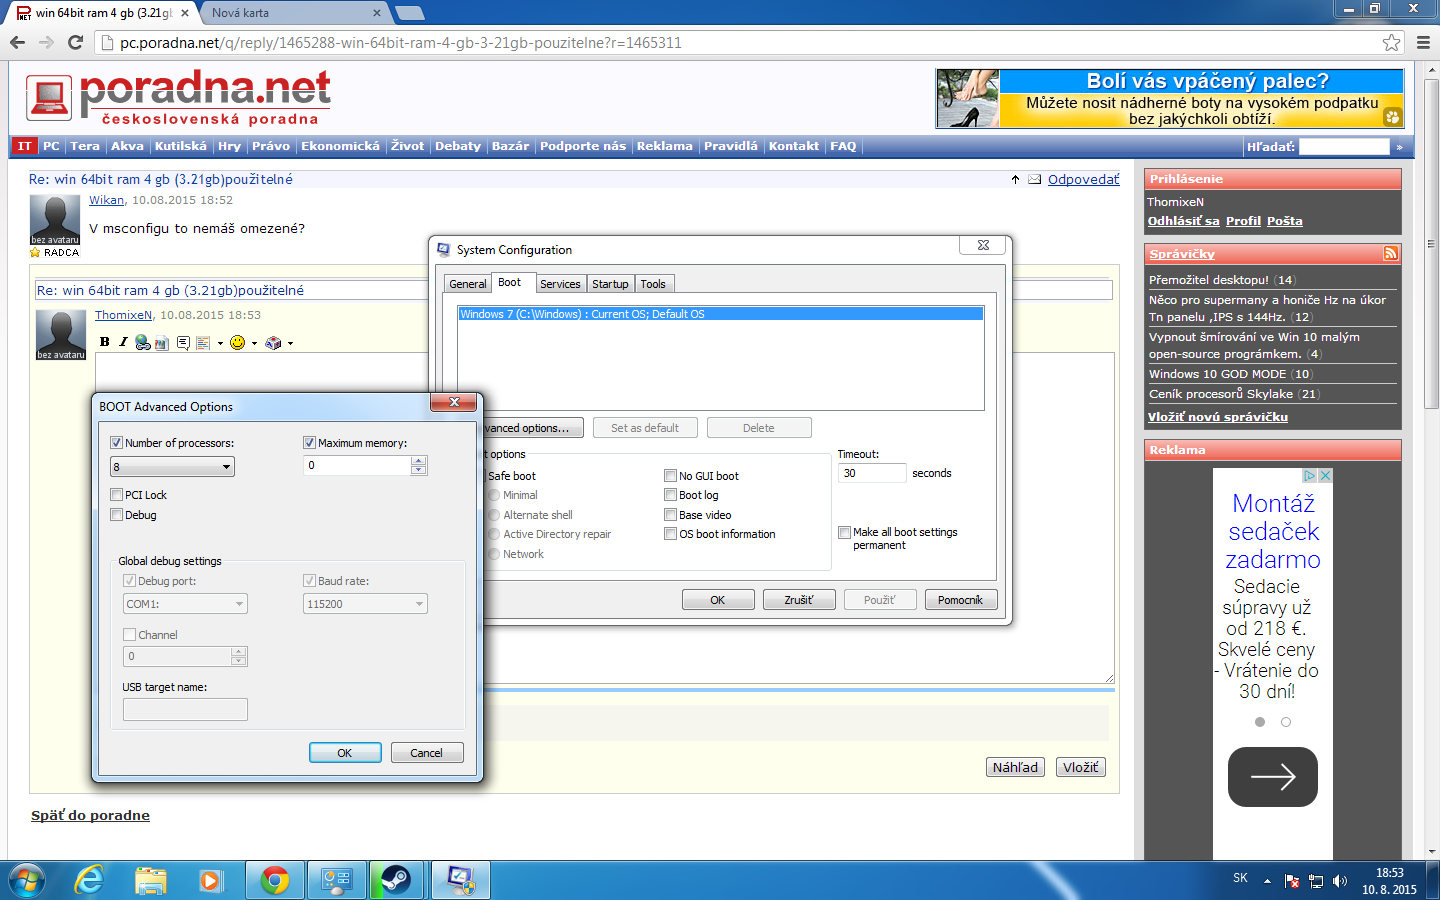Click the Maximum memory spinner up arrow

click(419, 461)
